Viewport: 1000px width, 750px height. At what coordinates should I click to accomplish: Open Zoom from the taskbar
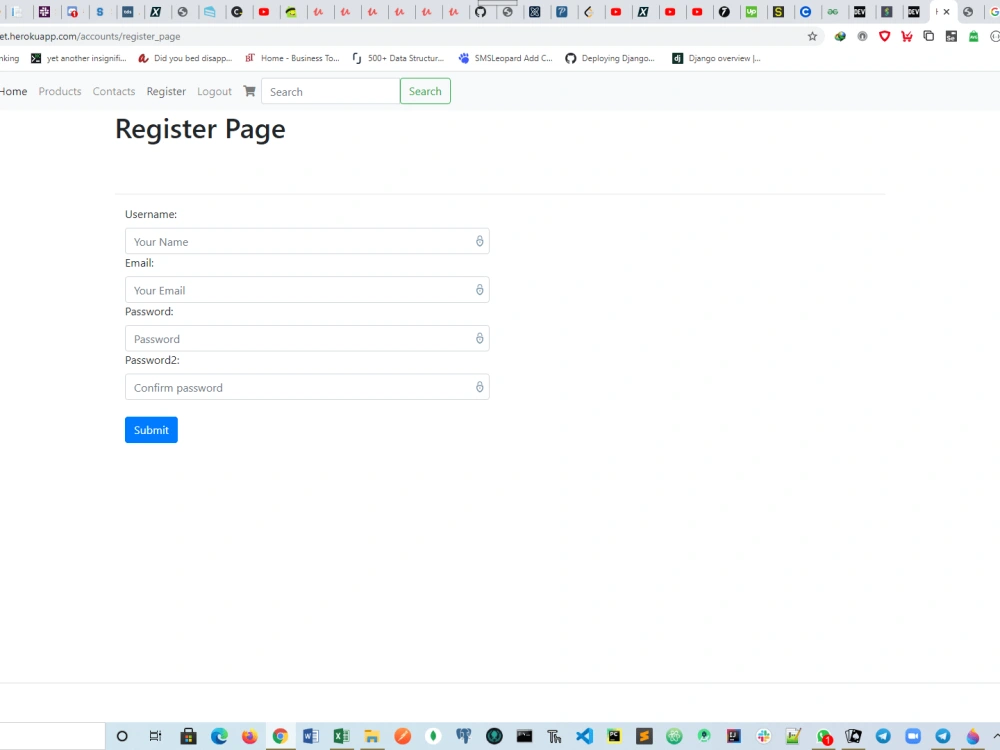point(913,736)
